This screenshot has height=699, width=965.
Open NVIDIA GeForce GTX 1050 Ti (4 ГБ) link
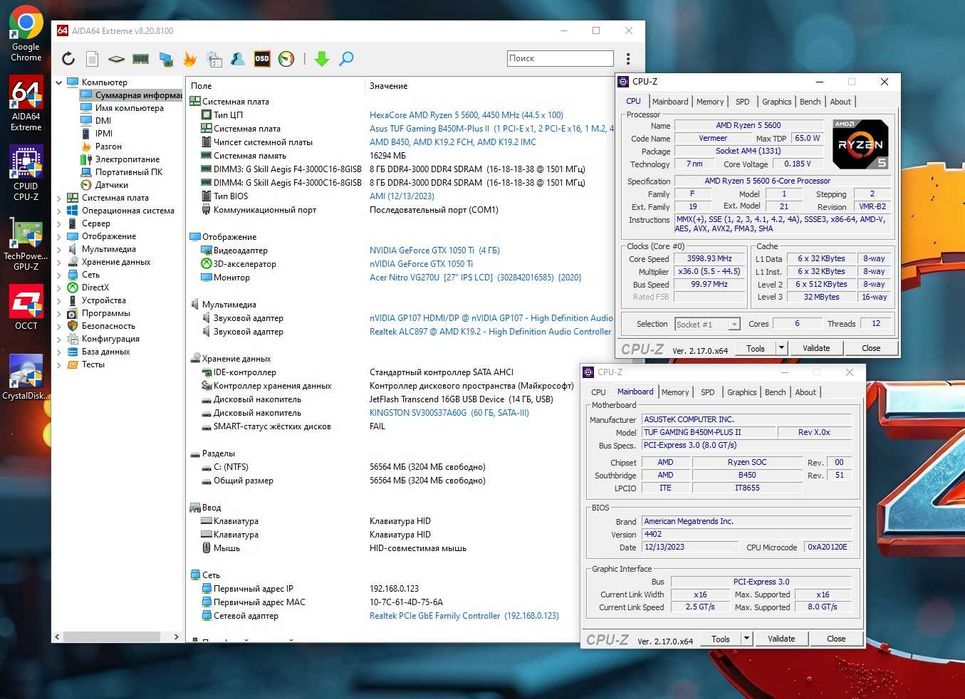coord(434,250)
